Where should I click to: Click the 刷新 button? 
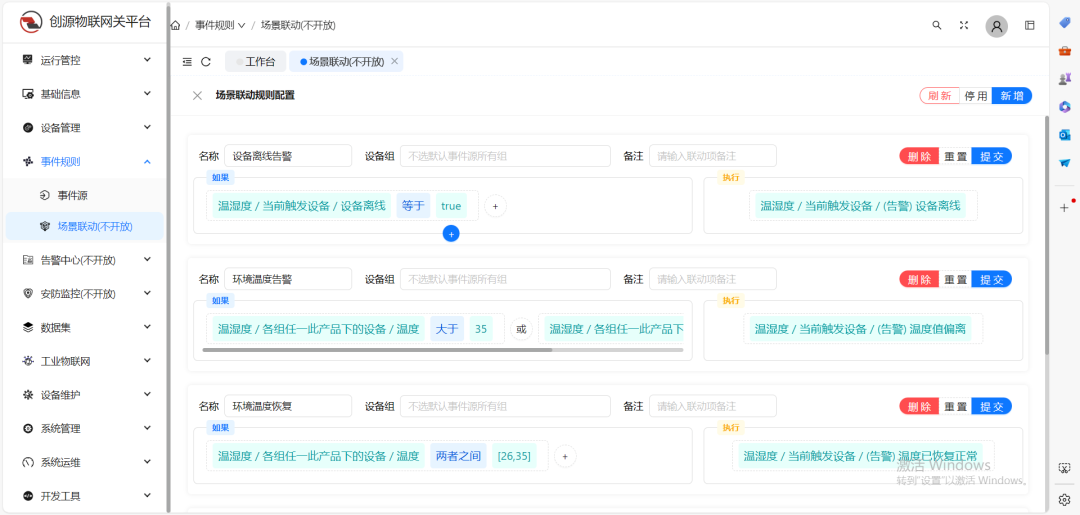coord(939,96)
